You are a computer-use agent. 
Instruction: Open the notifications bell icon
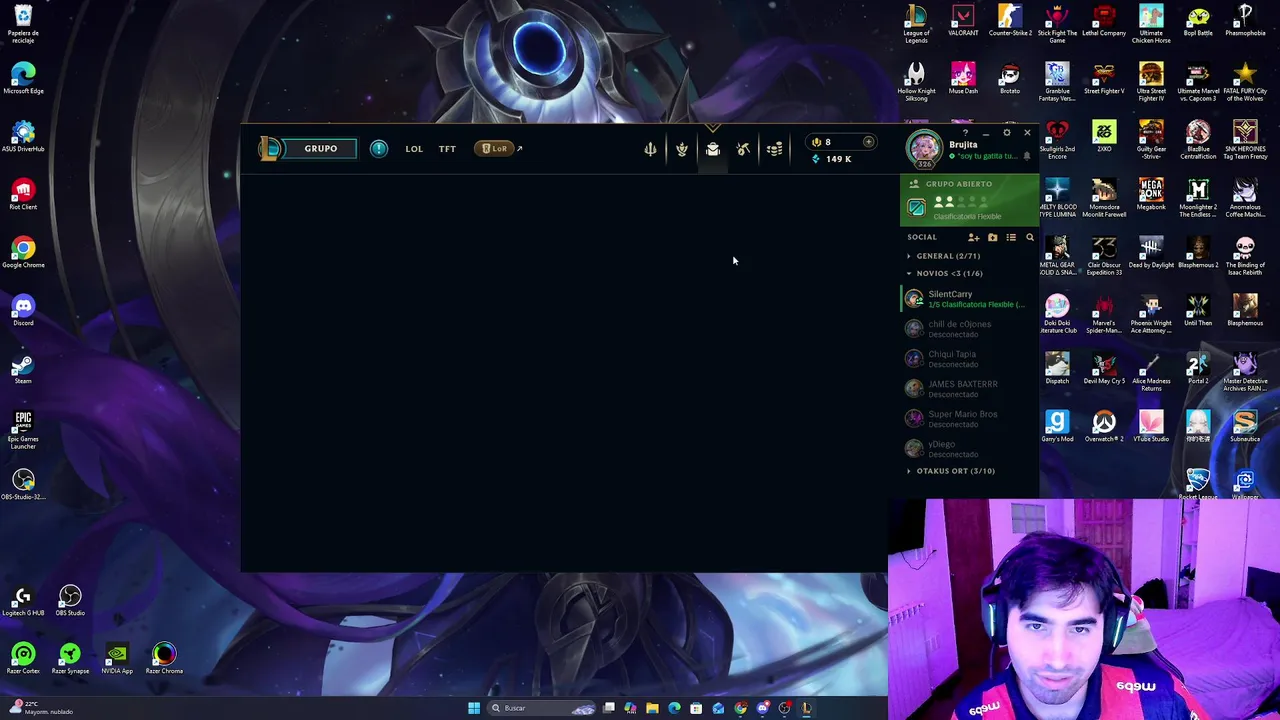[x=1026, y=157]
